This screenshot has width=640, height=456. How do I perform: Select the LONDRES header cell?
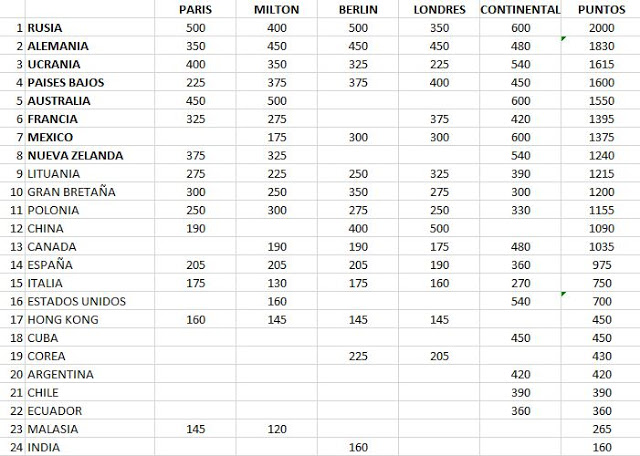tap(439, 9)
